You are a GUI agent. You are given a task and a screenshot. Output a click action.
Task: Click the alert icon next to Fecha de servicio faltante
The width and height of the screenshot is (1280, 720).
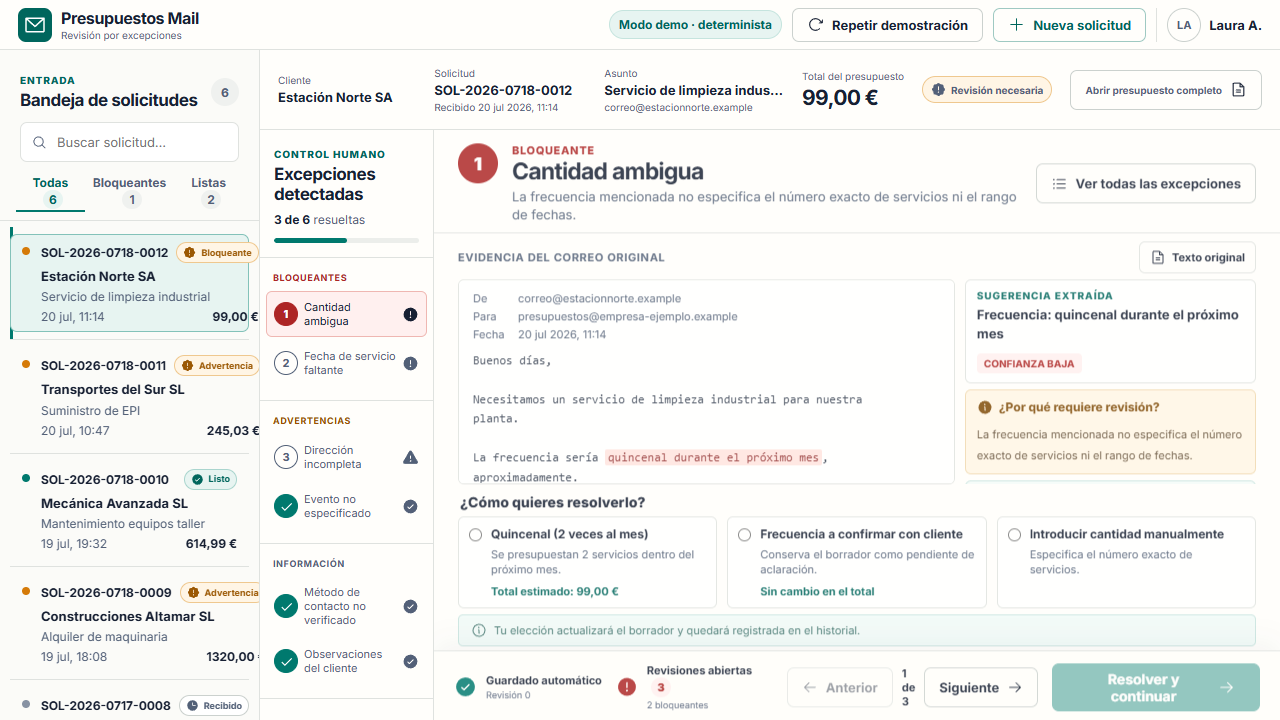pos(410,363)
